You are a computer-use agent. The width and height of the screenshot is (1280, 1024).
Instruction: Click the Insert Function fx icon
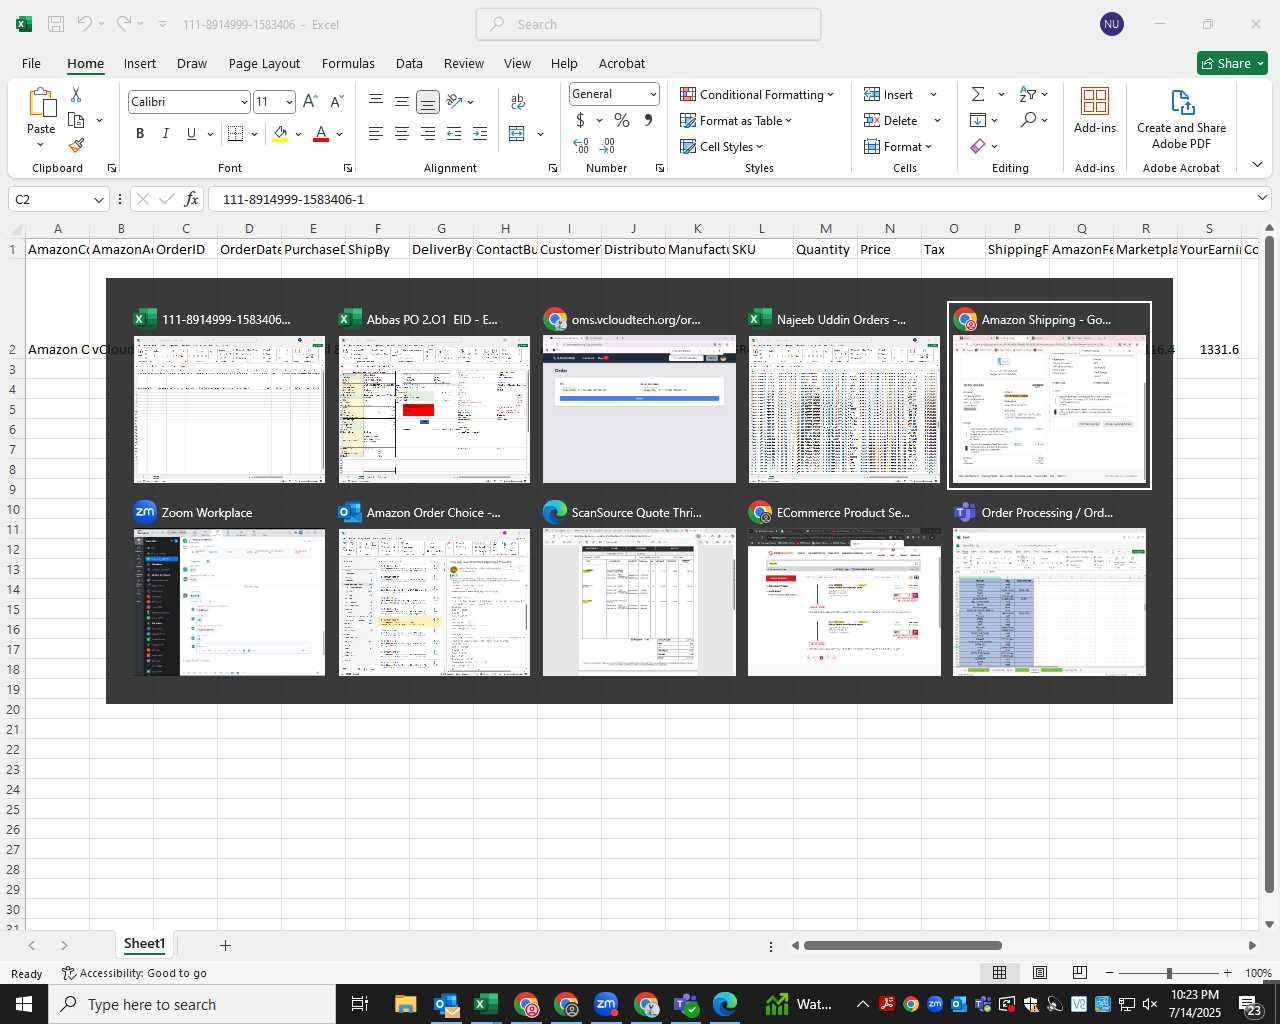[x=192, y=199]
